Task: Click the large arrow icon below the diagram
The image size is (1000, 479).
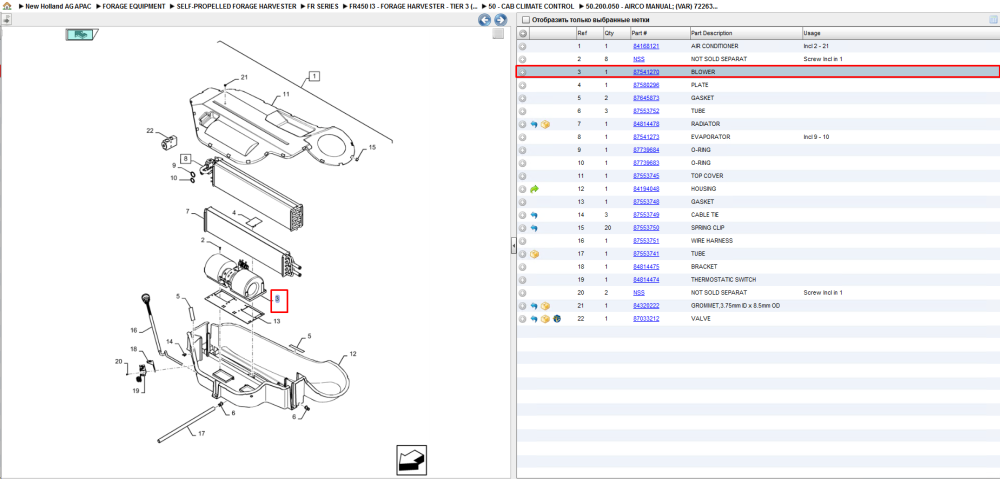Action: (411, 459)
